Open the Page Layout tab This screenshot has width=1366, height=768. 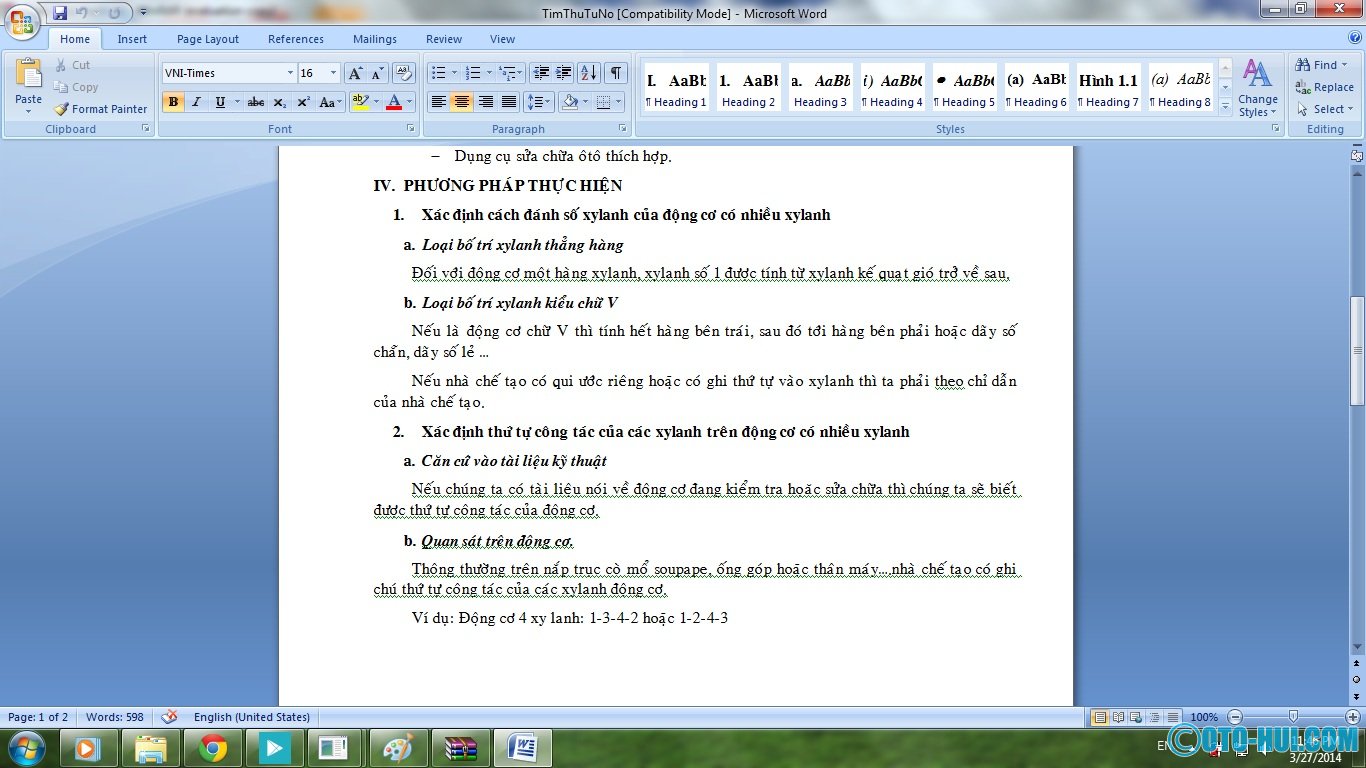click(x=208, y=39)
